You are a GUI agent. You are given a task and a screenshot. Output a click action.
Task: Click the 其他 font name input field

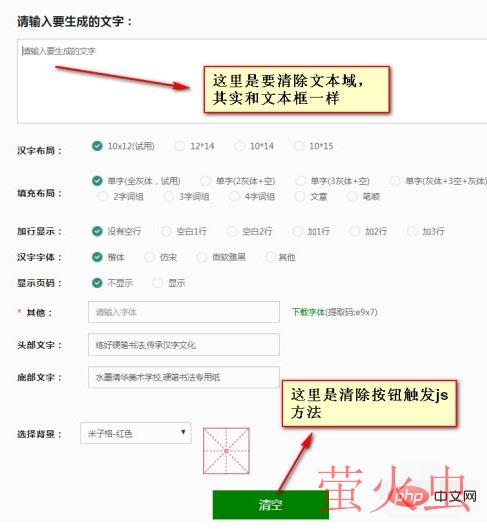click(x=184, y=312)
